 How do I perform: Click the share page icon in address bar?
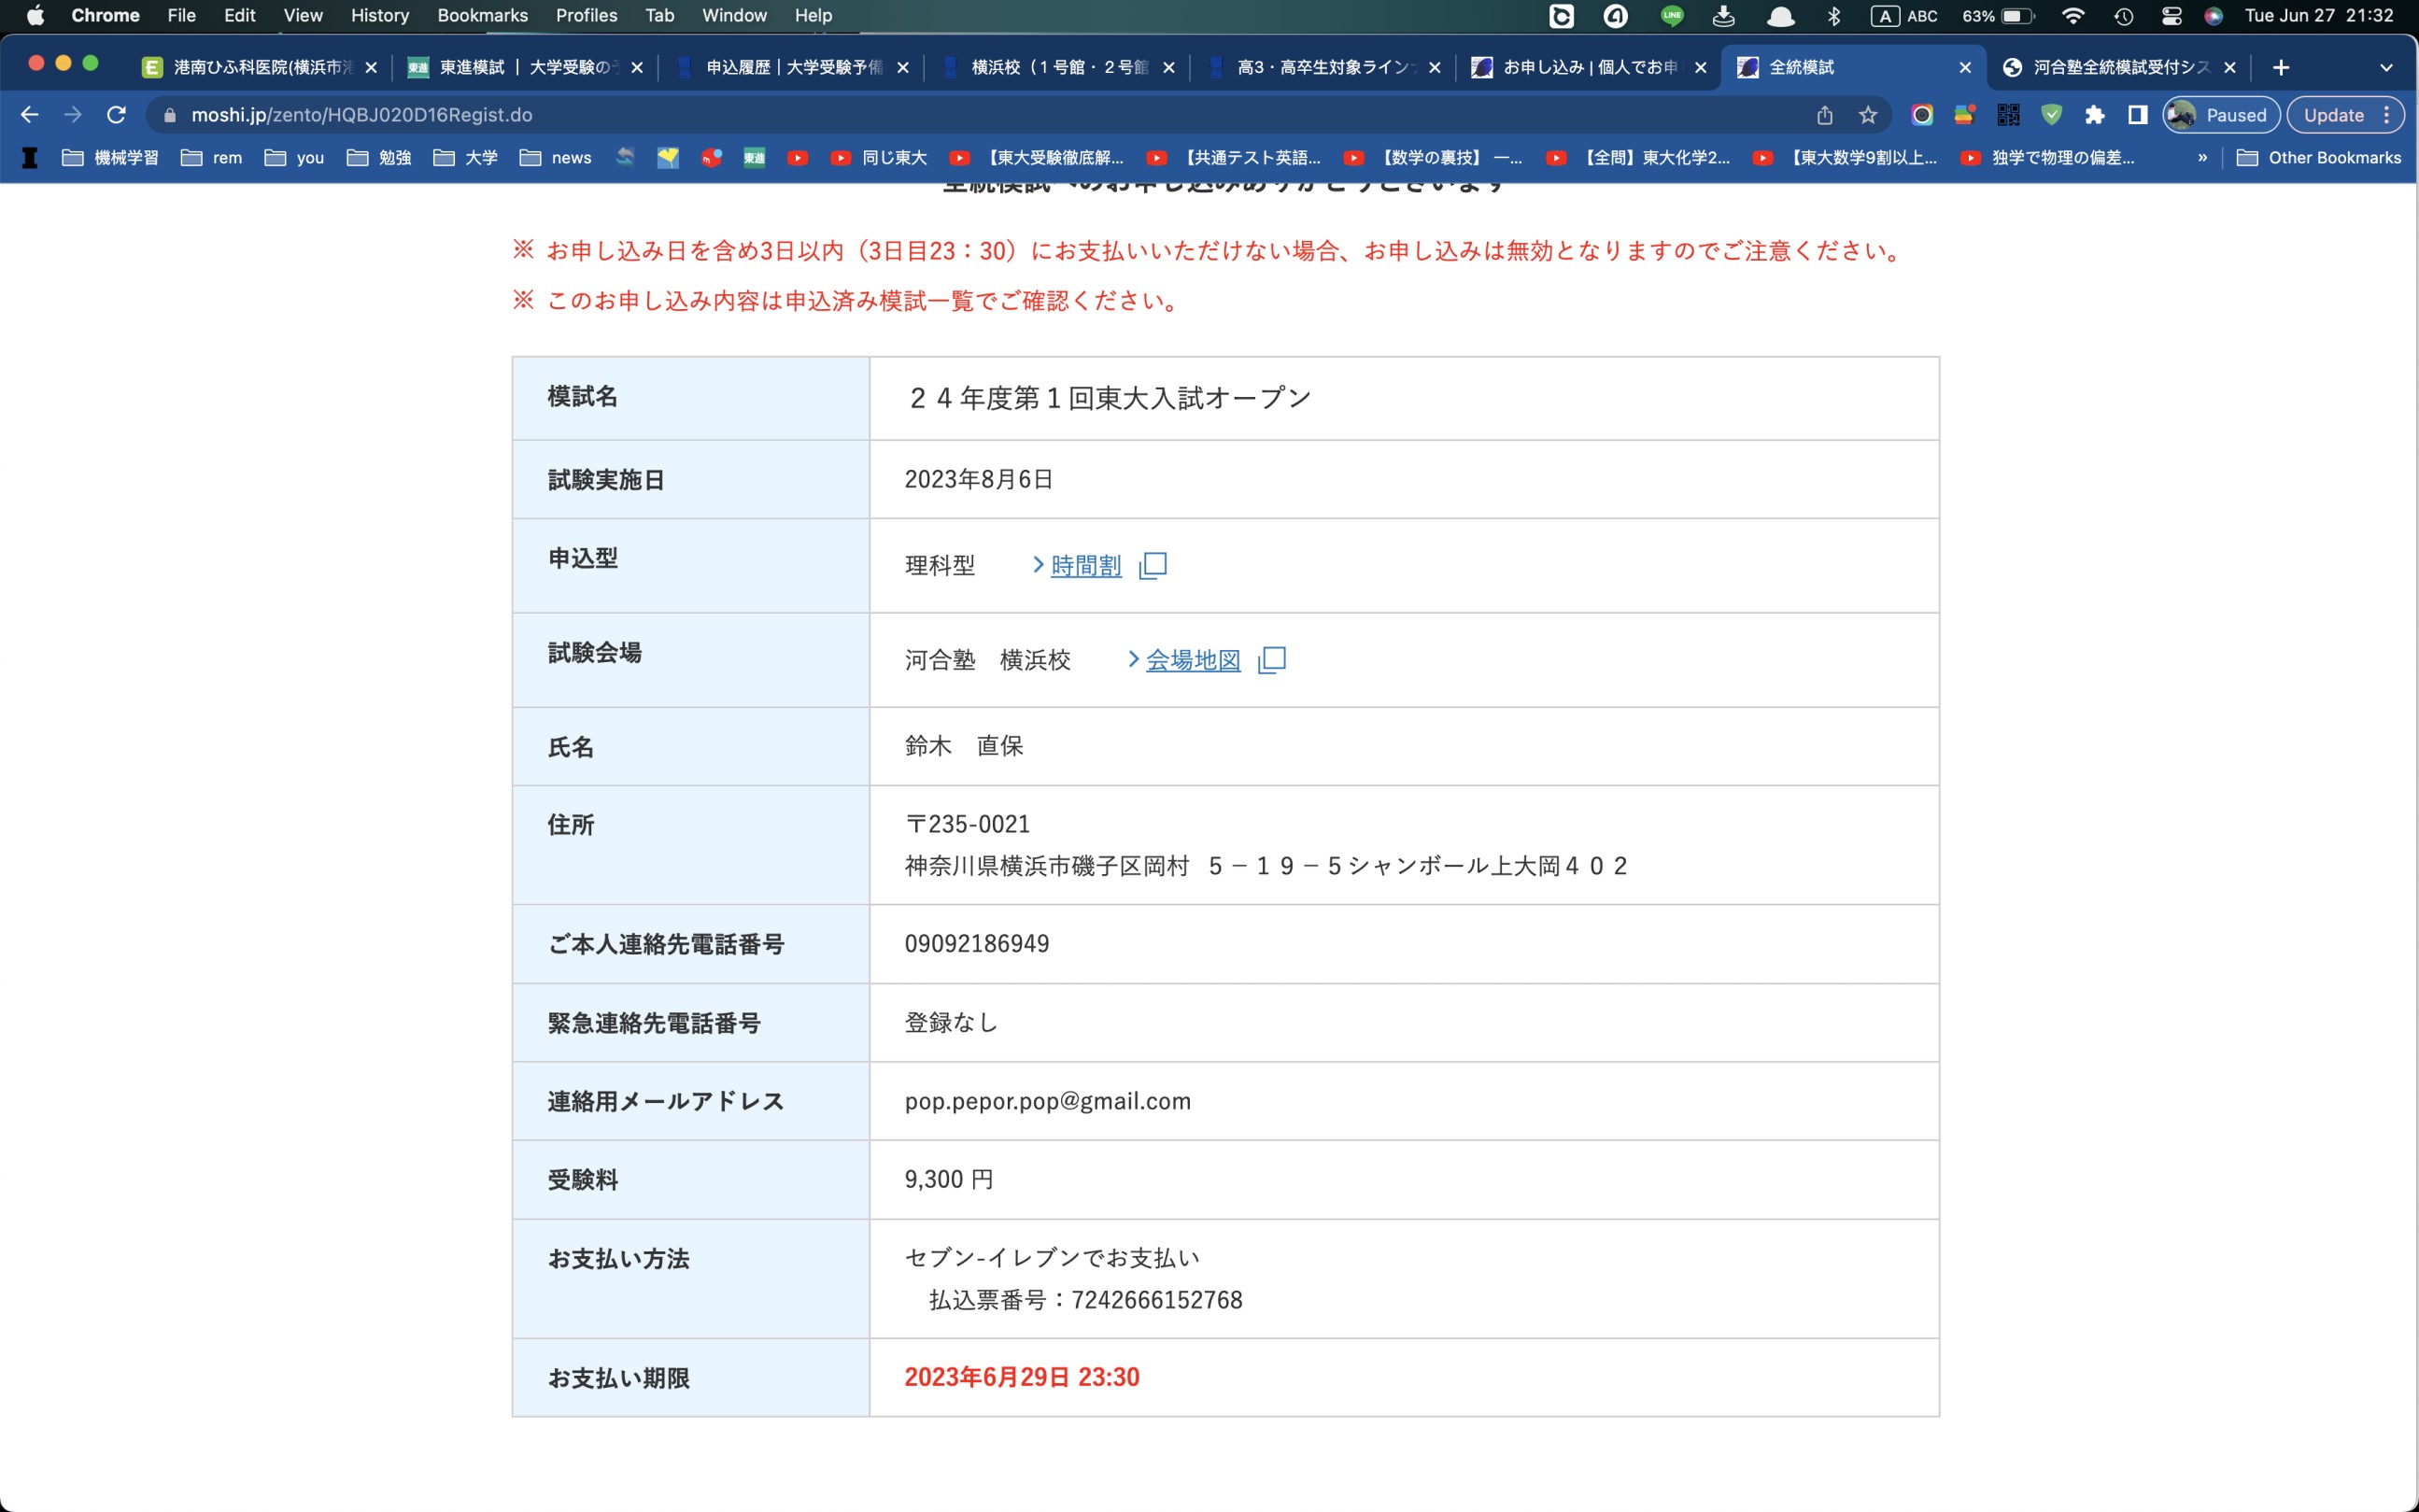coord(1824,115)
